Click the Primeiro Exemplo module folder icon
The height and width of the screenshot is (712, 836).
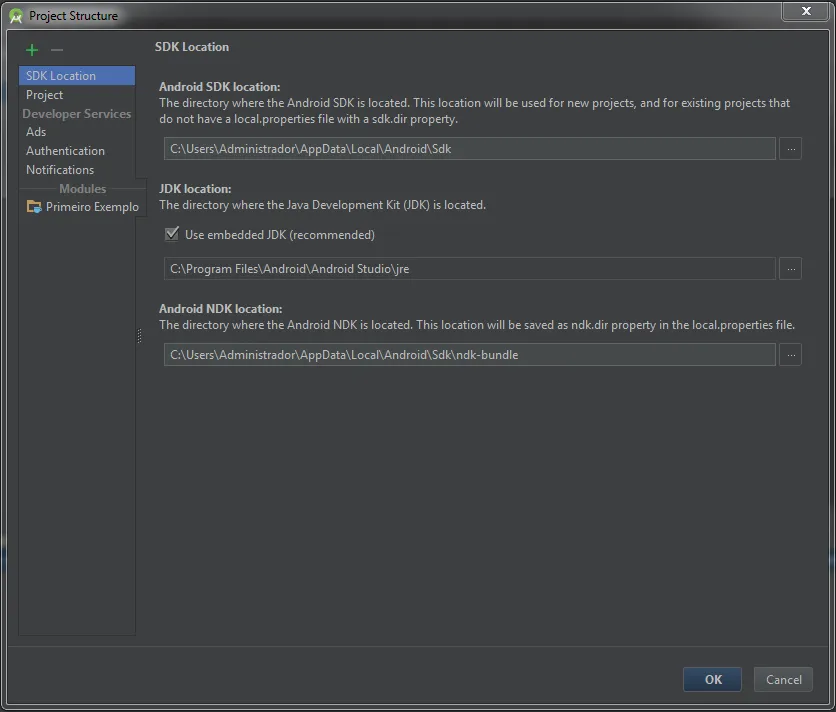coord(34,207)
